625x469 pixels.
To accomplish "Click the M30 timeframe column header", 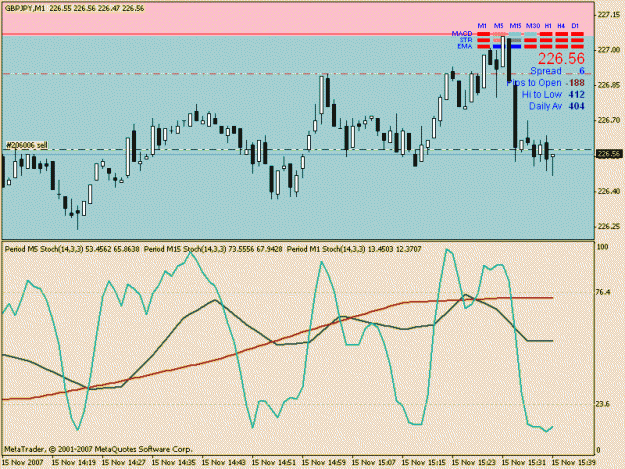I will [533, 26].
